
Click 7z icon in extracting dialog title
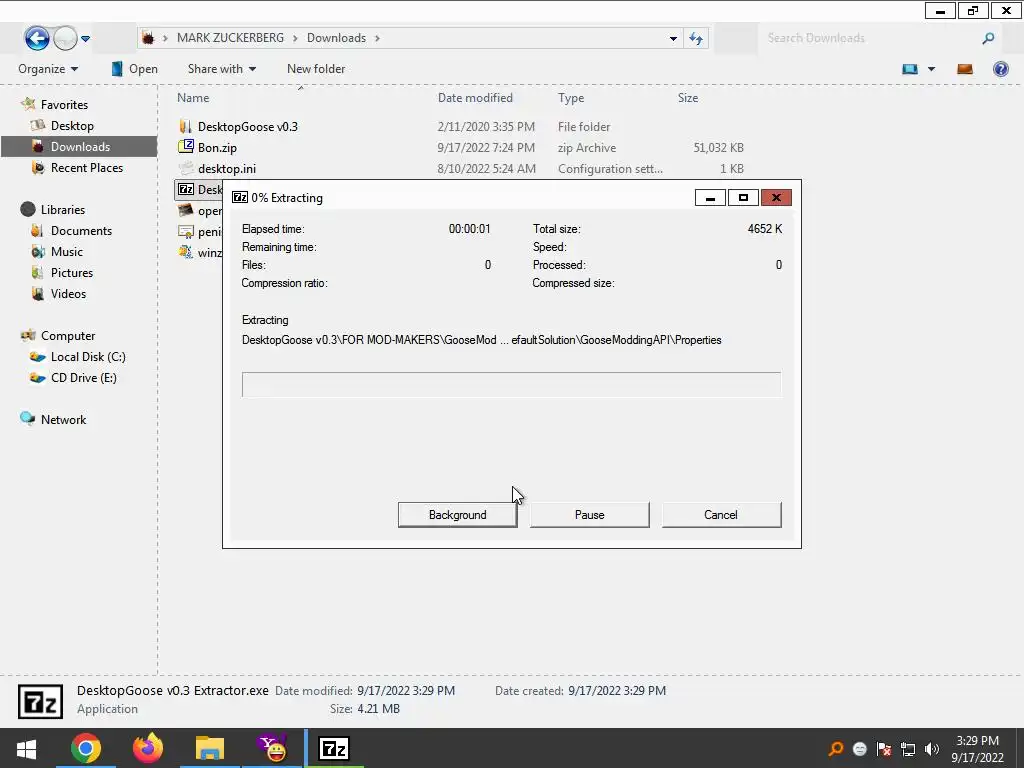pyautogui.click(x=240, y=197)
